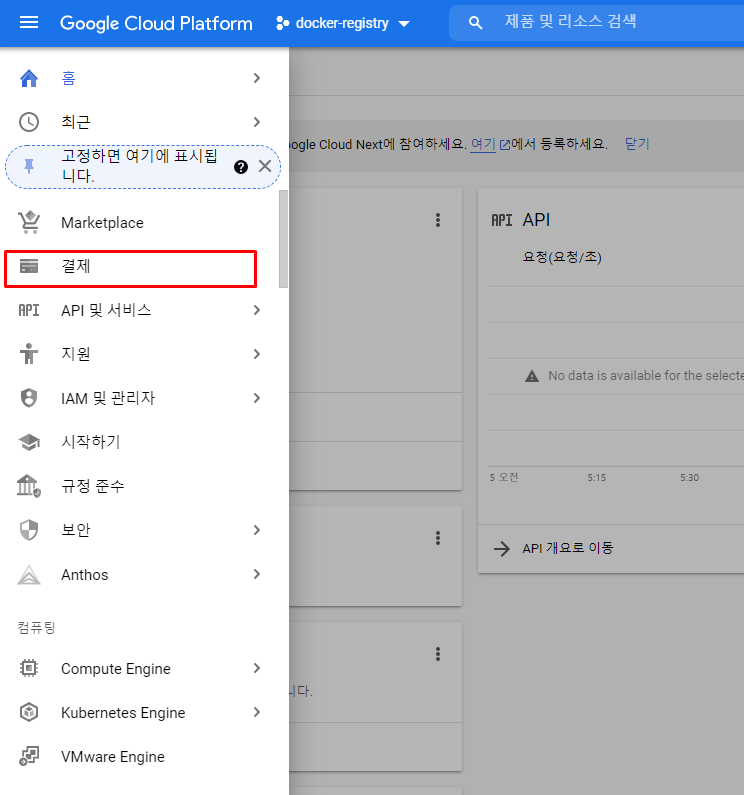Open IAM 및 관리자 menu item
Viewport: 744px width, 795px height.
139,399
